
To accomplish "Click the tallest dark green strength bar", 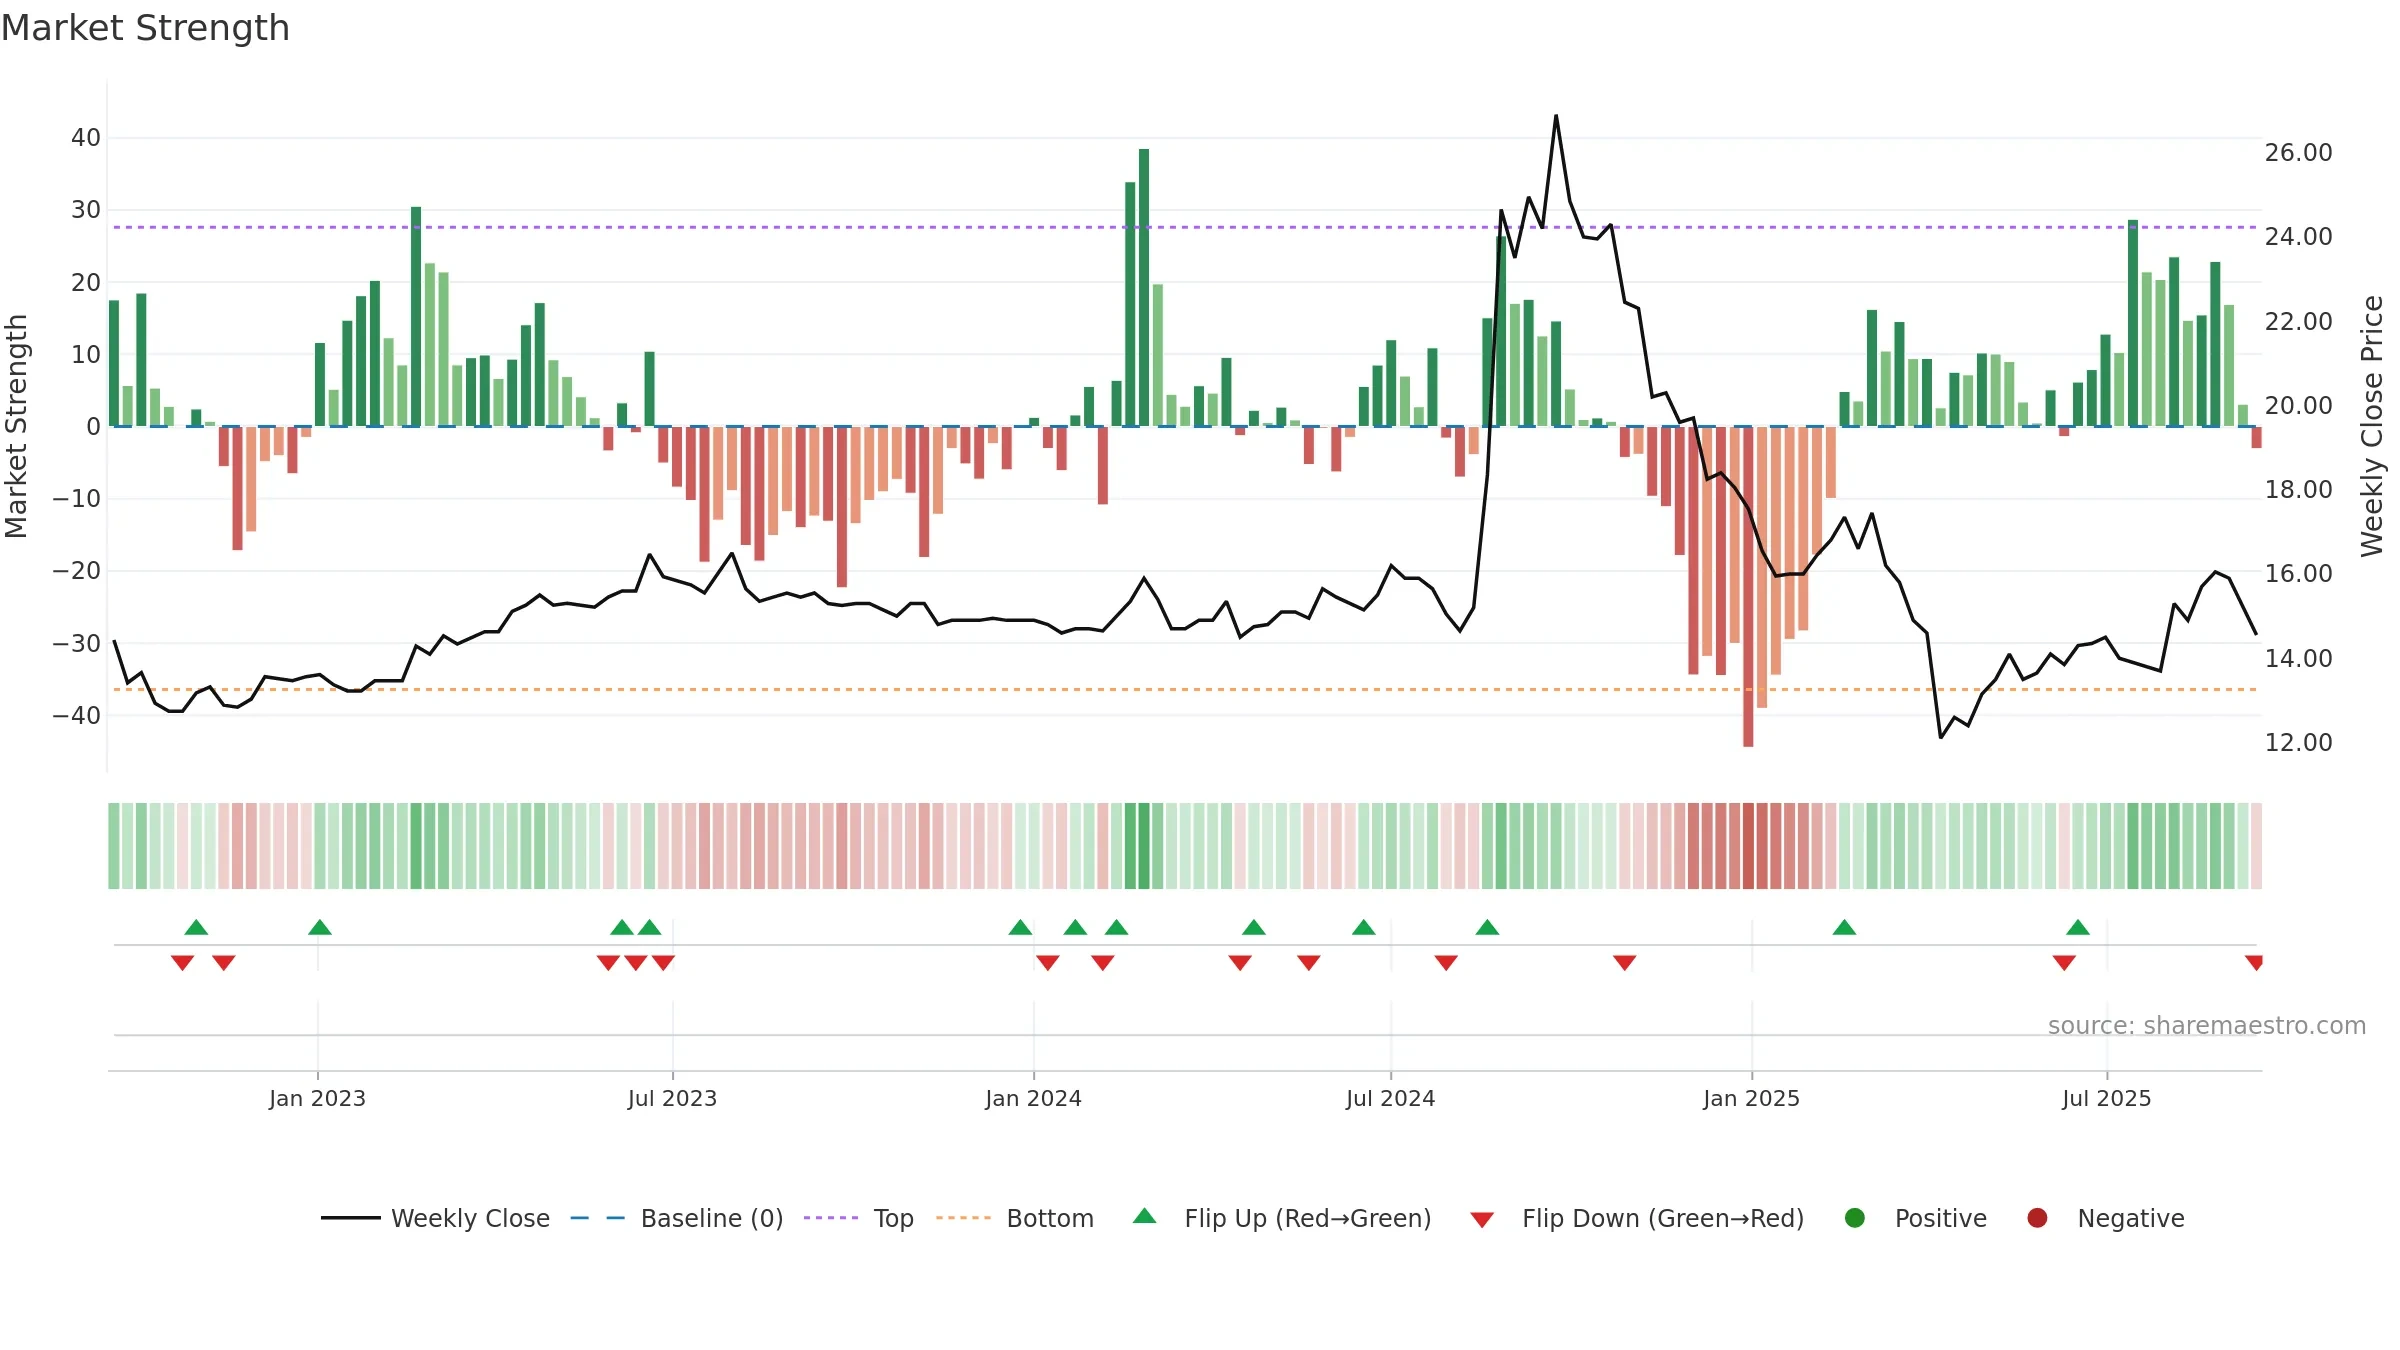I will pos(1144,288).
